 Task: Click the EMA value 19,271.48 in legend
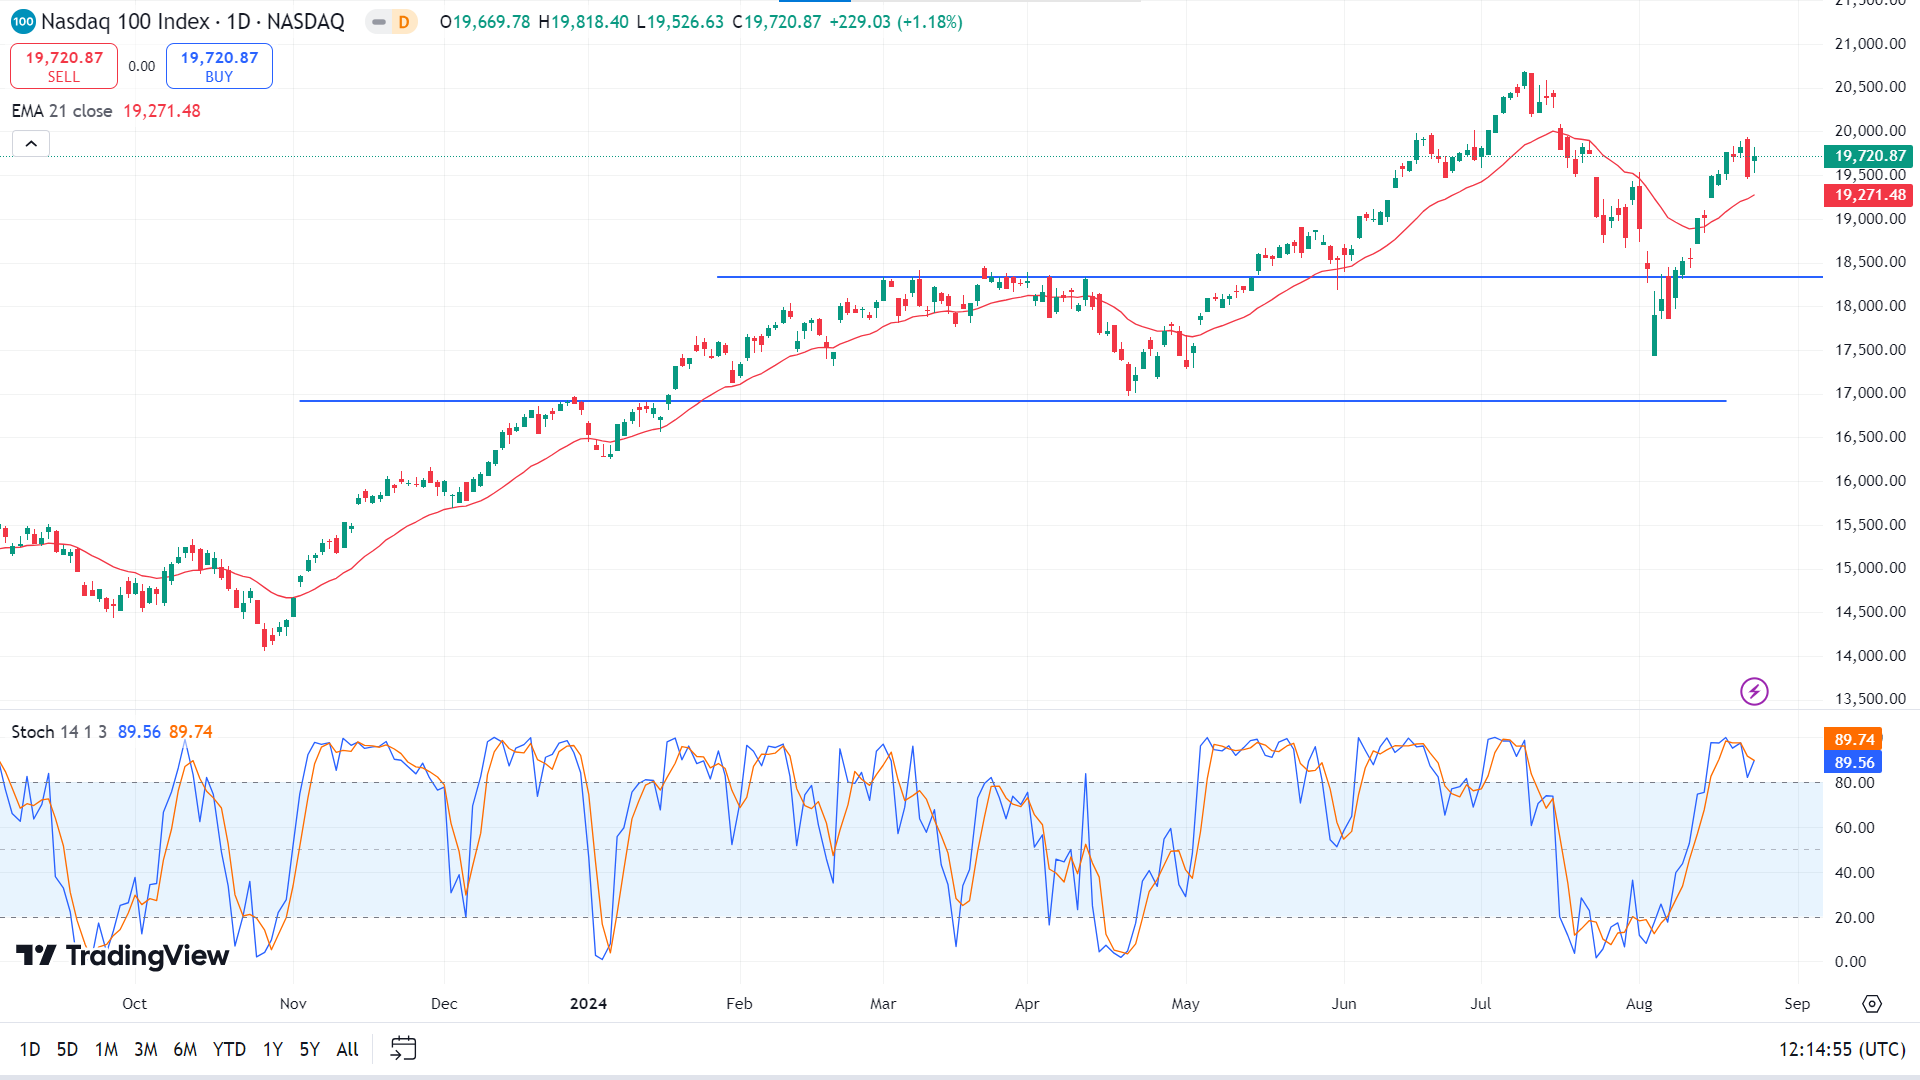(162, 111)
